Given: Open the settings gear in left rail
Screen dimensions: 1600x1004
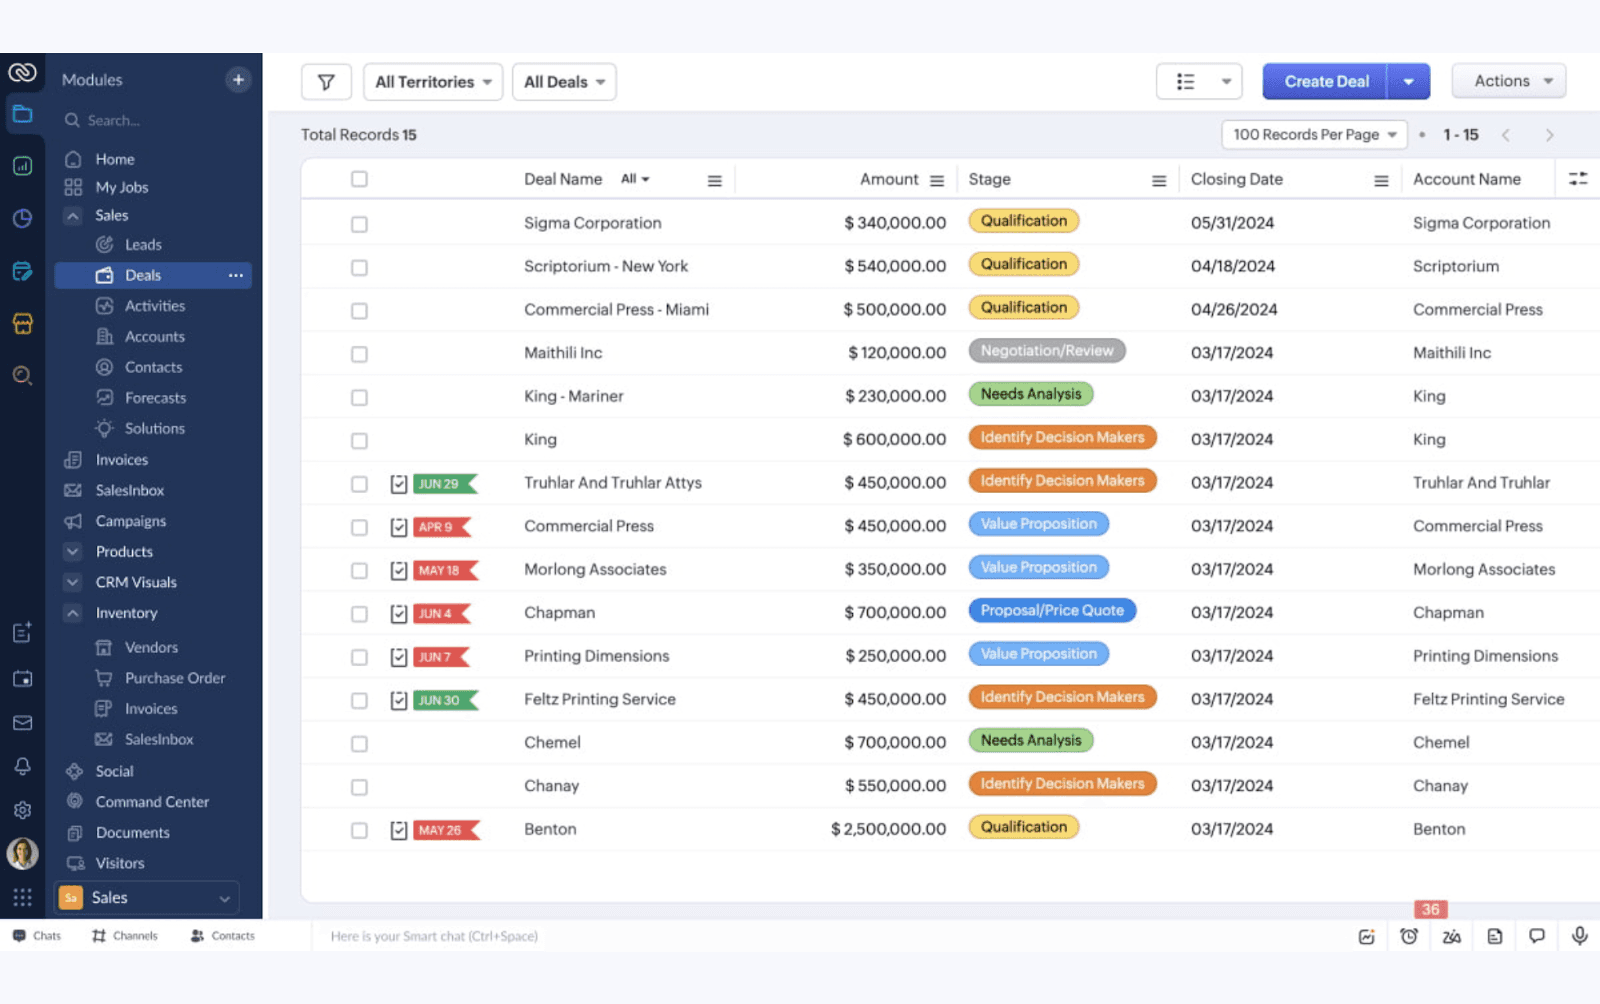Looking at the screenshot, I should pos(22,810).
